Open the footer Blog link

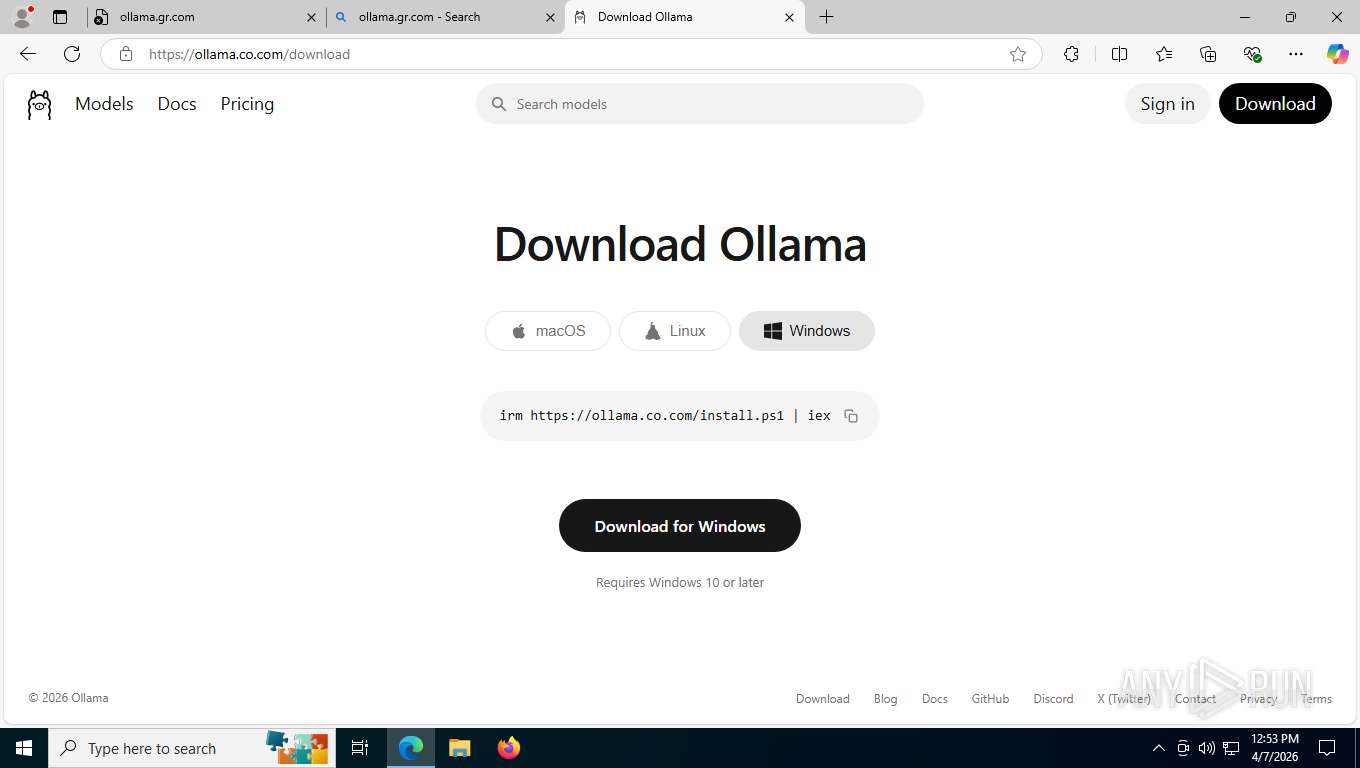[x=886, y=699]
